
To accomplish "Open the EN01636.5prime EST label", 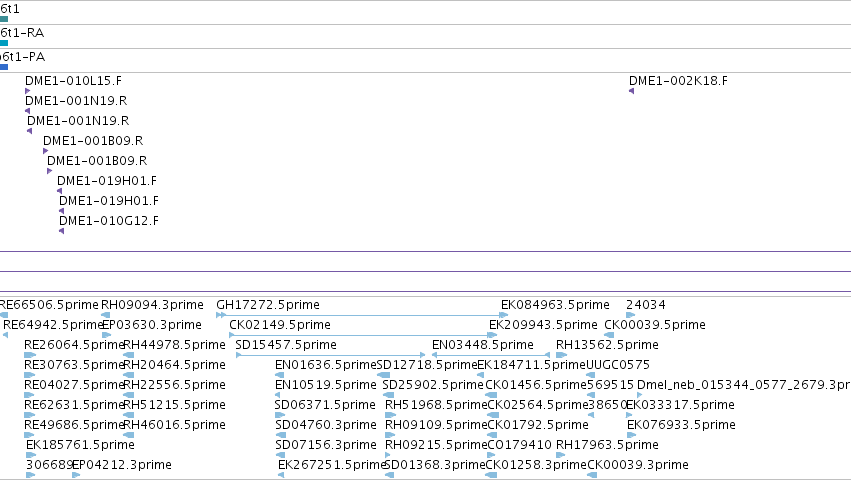I will (x=326, y=365).
